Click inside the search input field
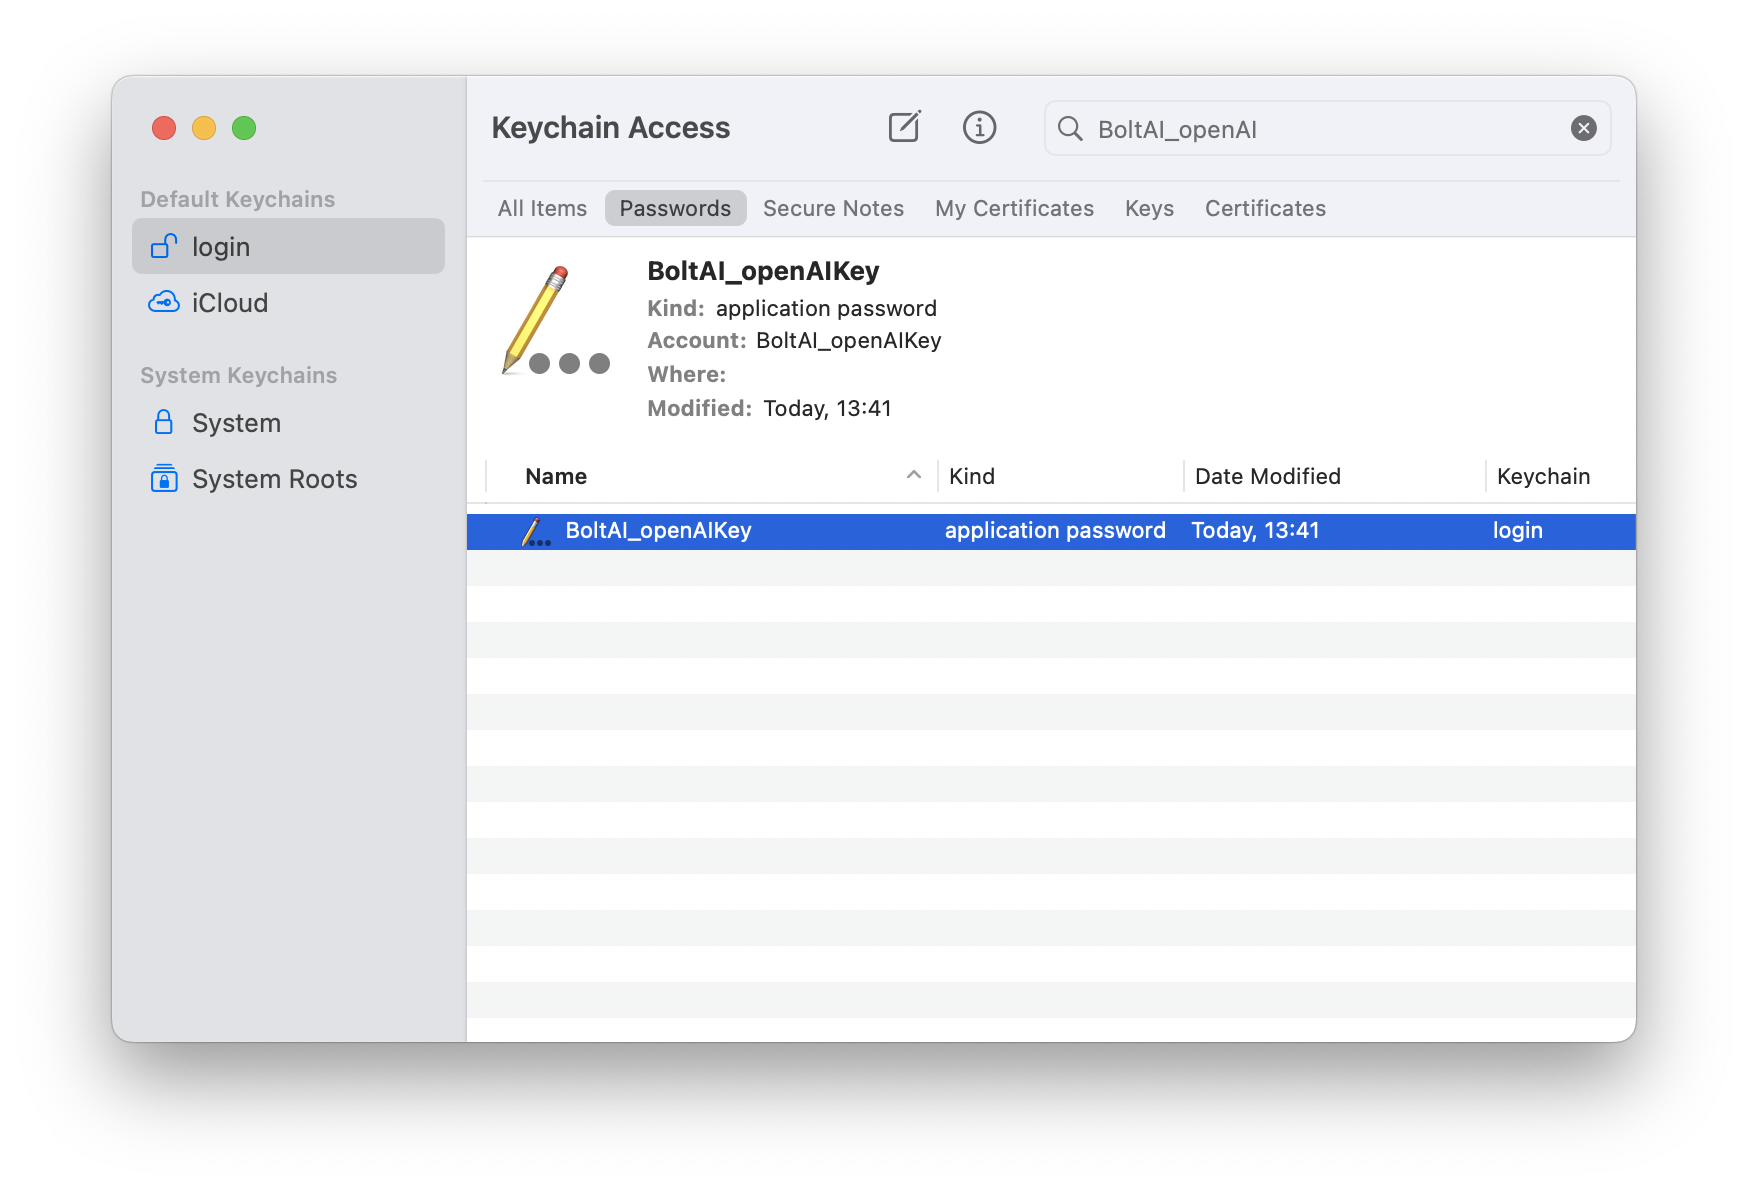 tap(1250, 128)
